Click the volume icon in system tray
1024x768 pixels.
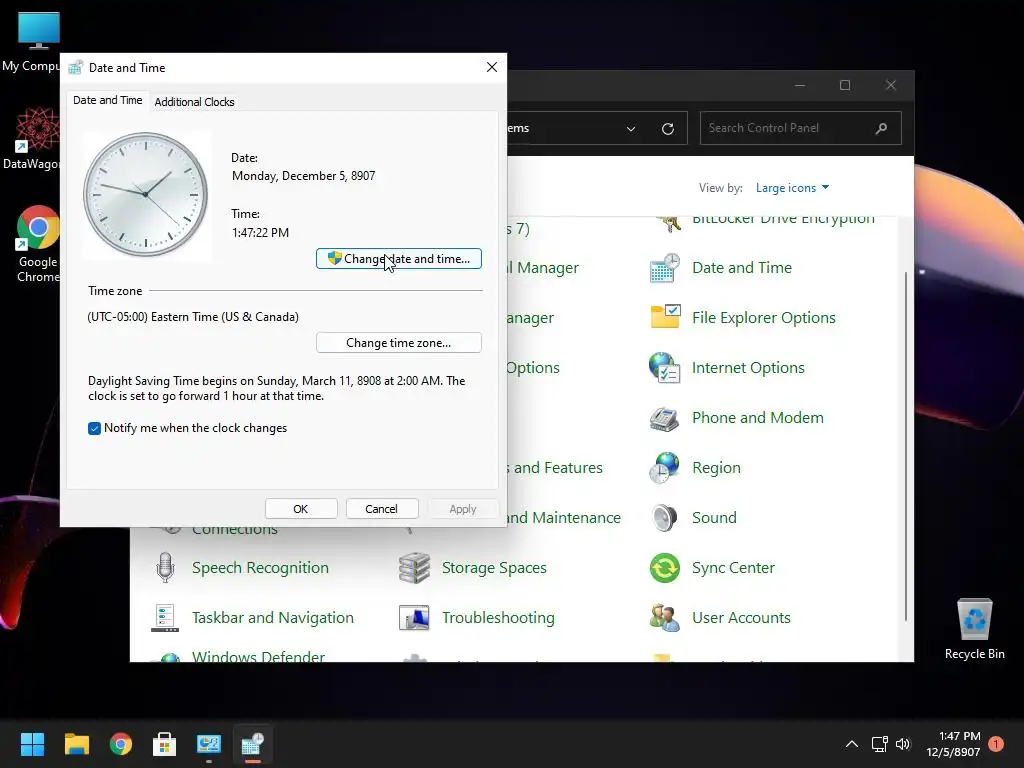point(903,744)
